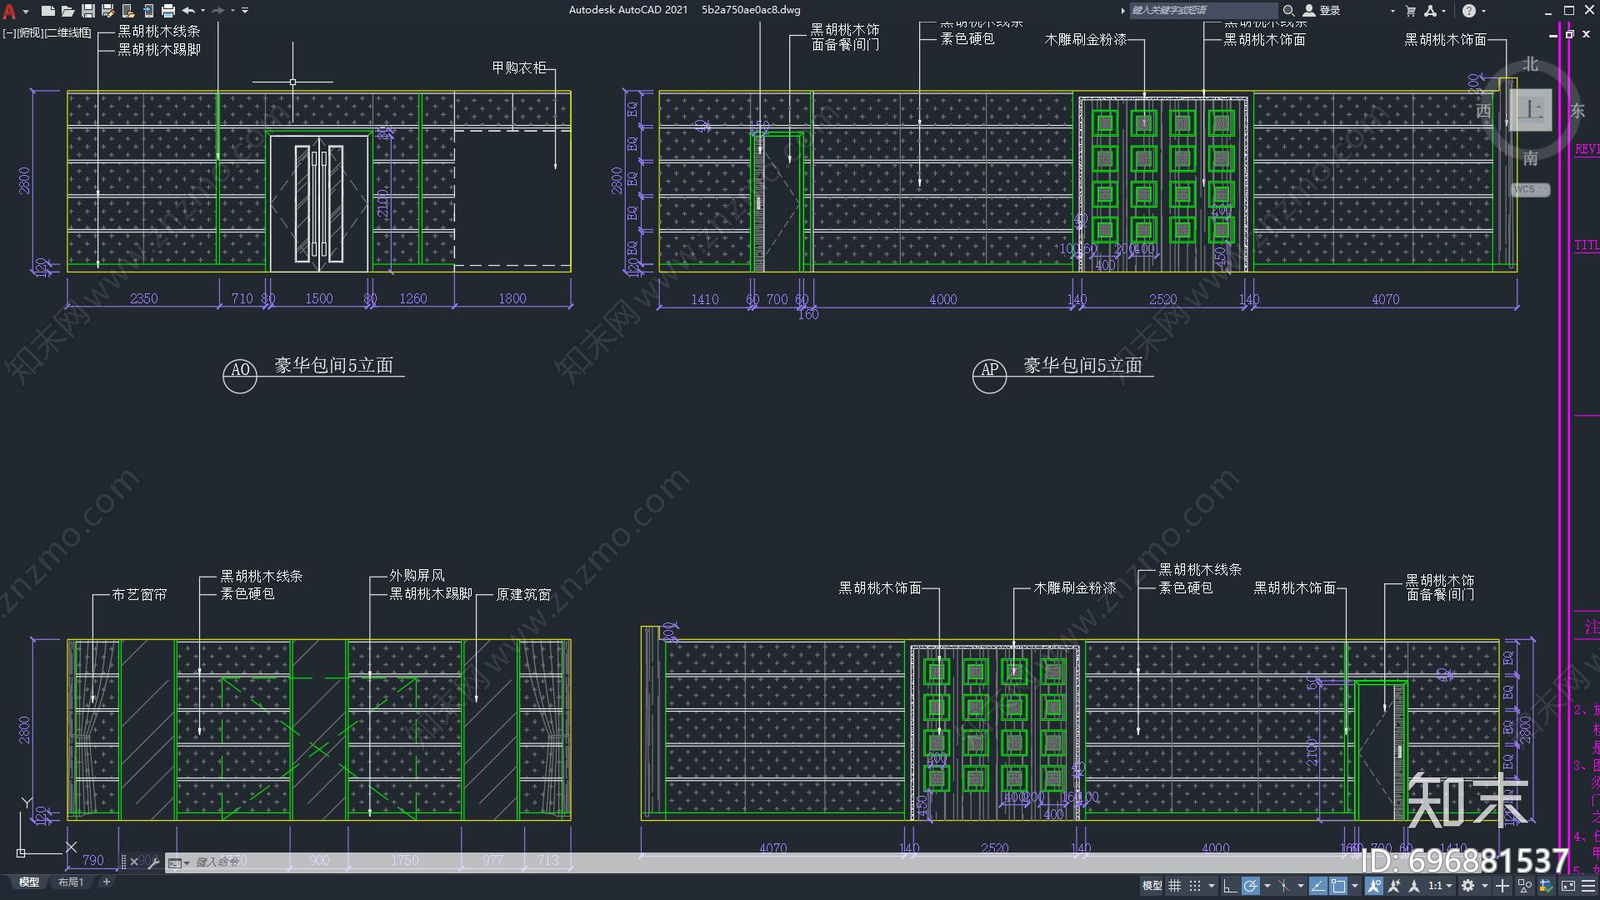Open the 1:1 annotation scale dropdown

pyautogui.click(x=1440, y=886)
